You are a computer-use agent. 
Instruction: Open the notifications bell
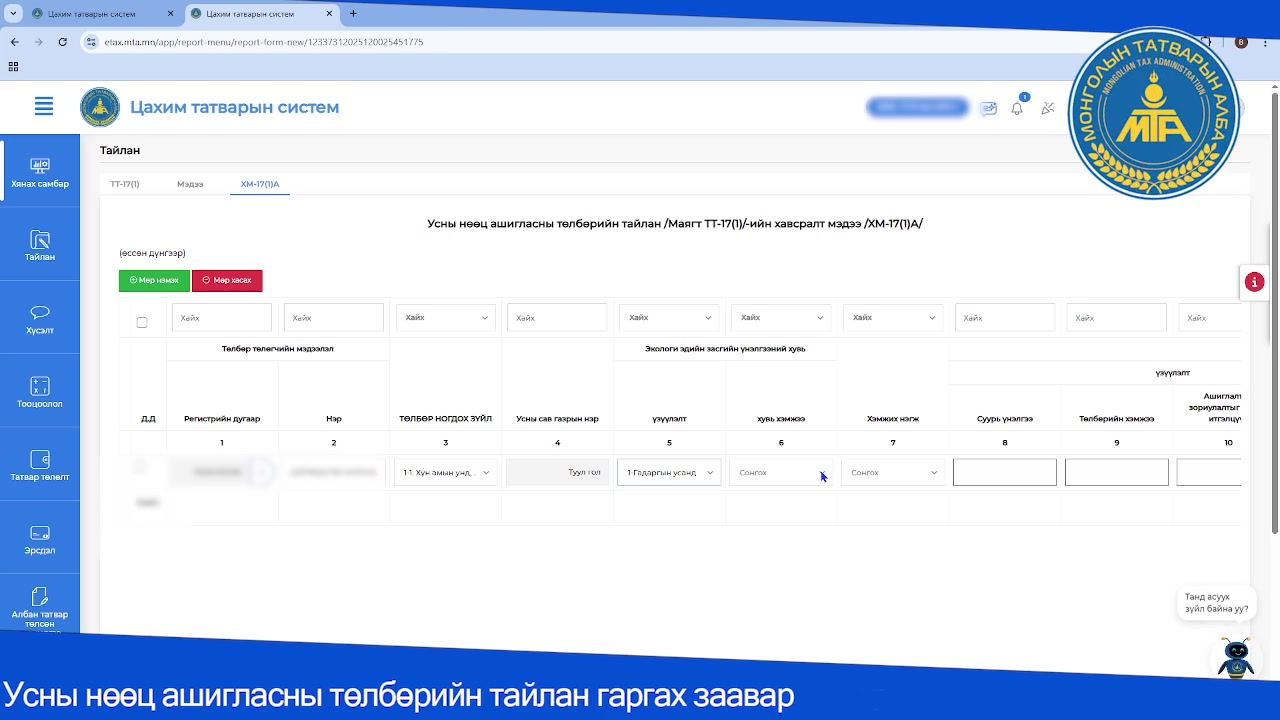pos(1017,108)
